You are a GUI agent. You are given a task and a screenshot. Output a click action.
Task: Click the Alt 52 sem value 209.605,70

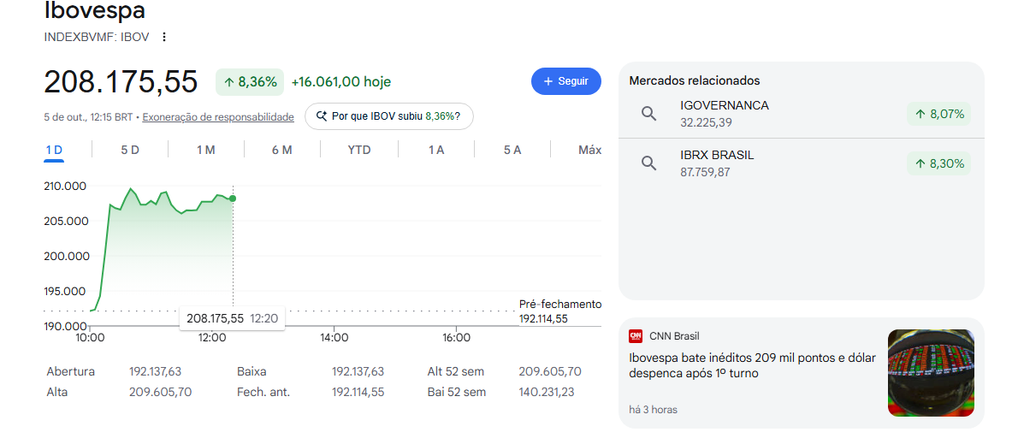550,372
